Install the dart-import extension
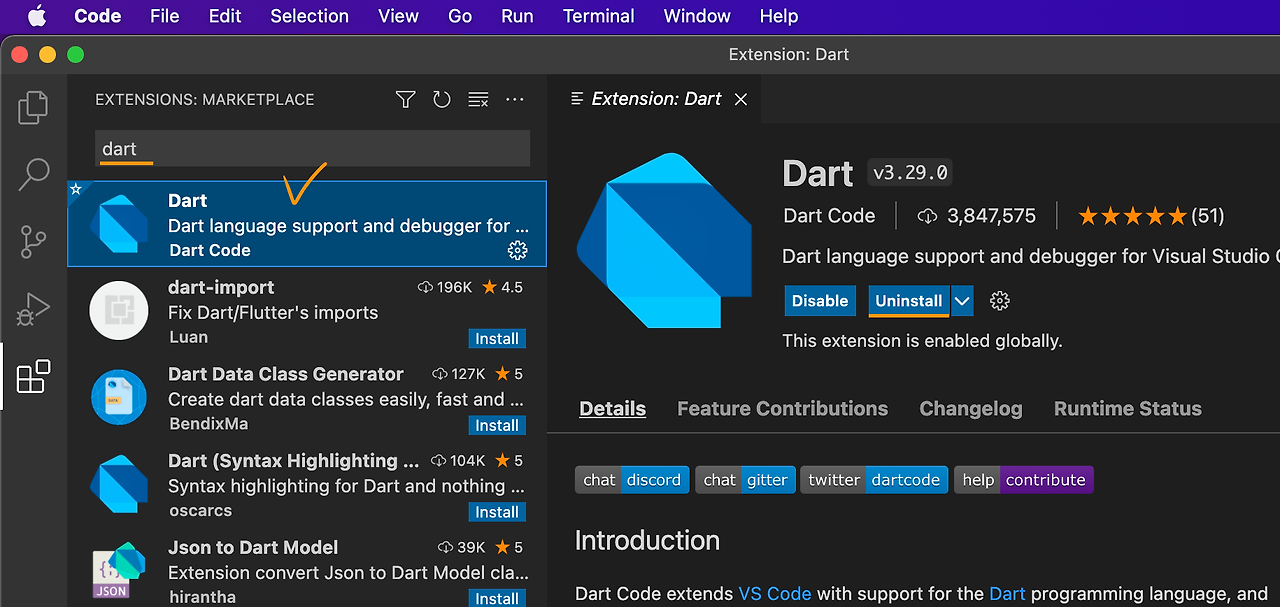 point(497,339)
